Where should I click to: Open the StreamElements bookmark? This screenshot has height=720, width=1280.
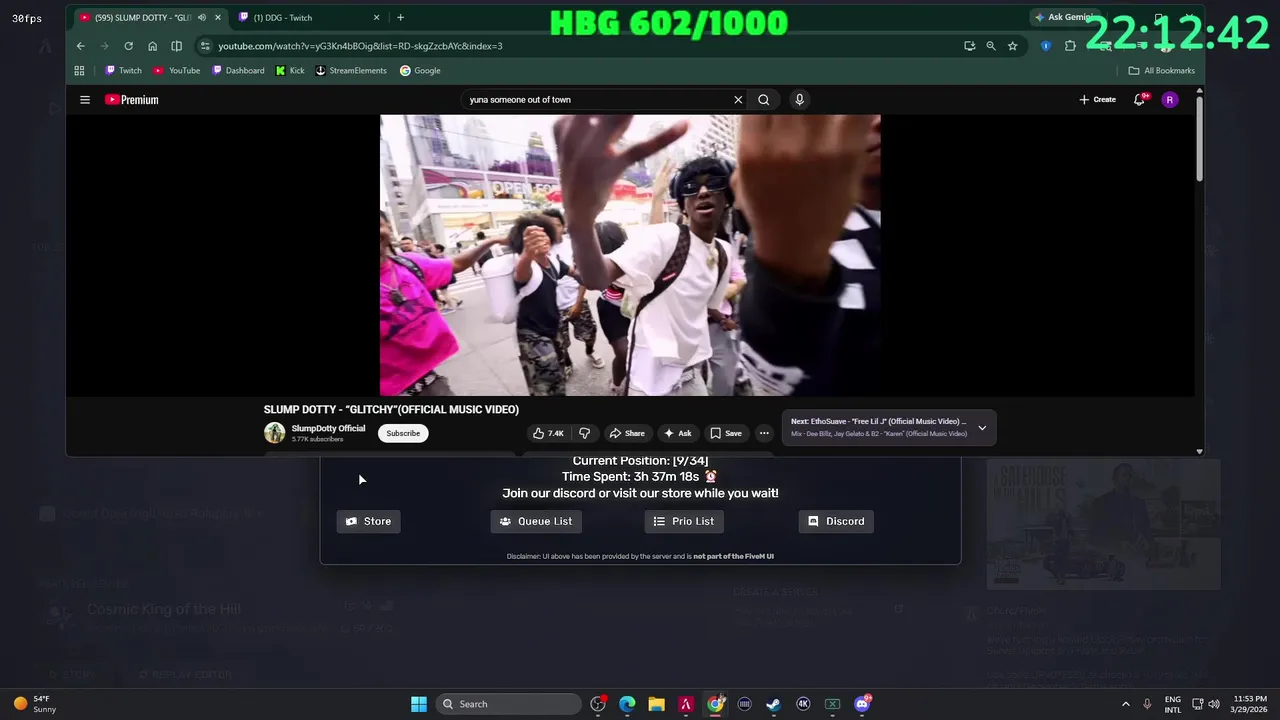coord(351,71)
